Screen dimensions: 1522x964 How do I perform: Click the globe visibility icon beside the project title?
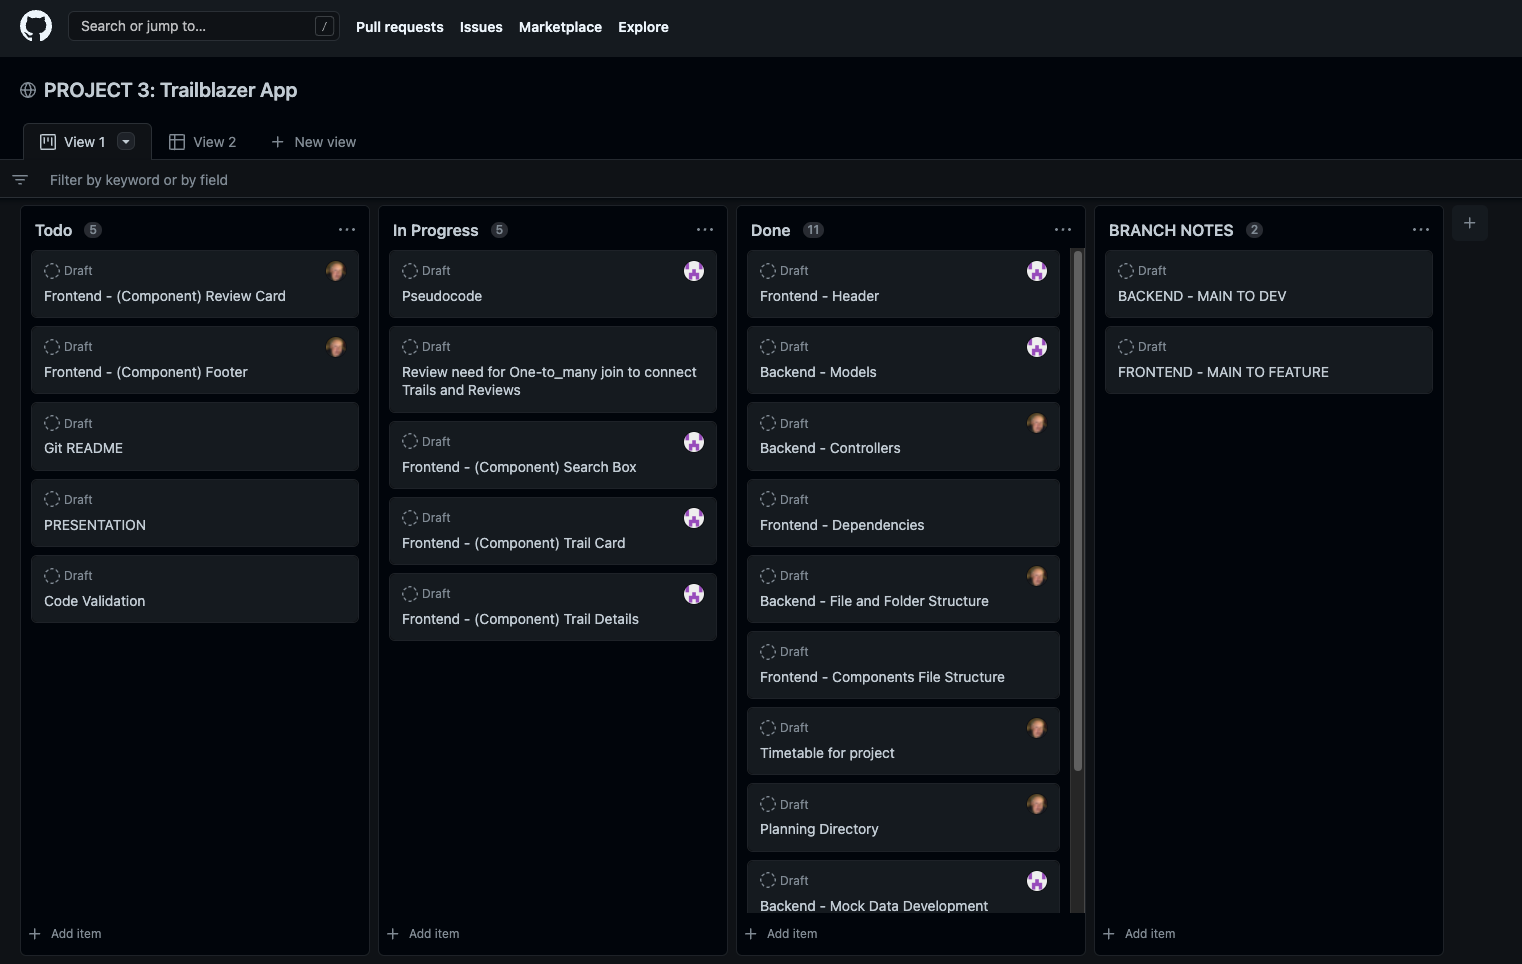coord(28,90)
